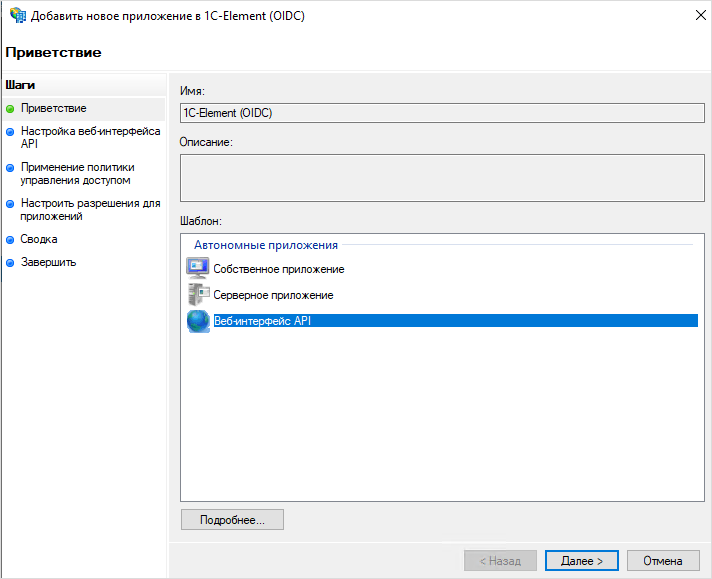Focus the Описание text area
This screenshot has width=712, height=579.
point(442,178)
